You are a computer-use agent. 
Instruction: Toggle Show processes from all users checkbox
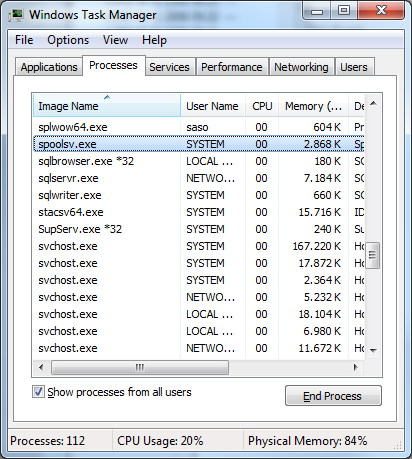point(38,392)
